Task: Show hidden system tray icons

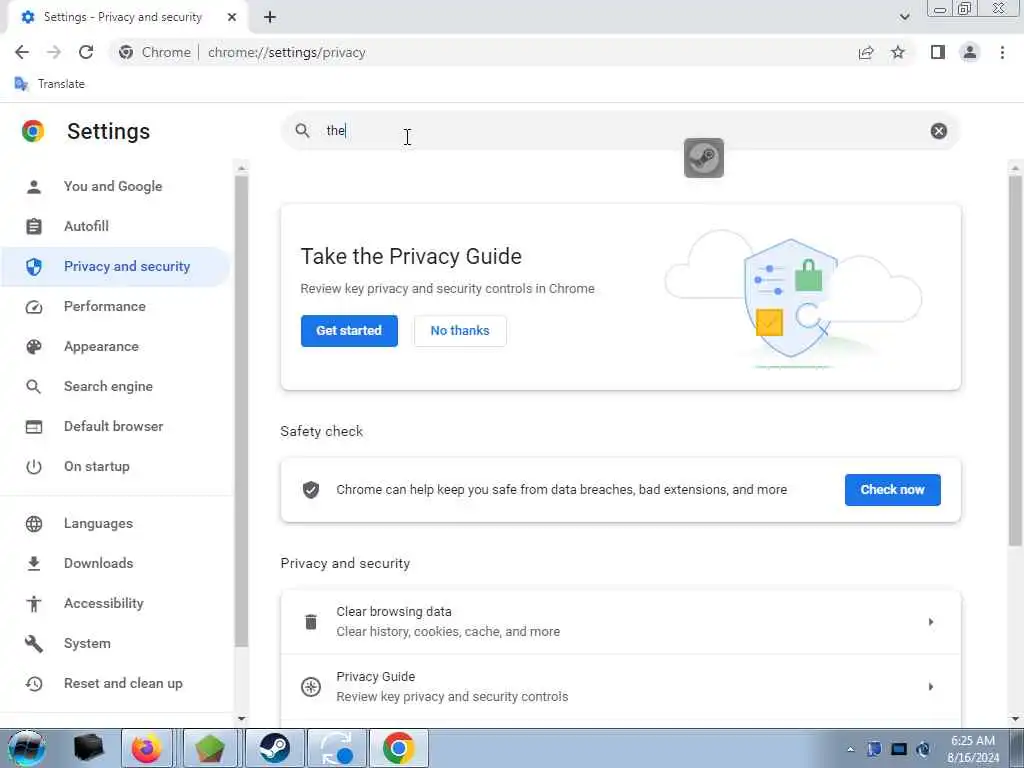Action: (850, 749)
